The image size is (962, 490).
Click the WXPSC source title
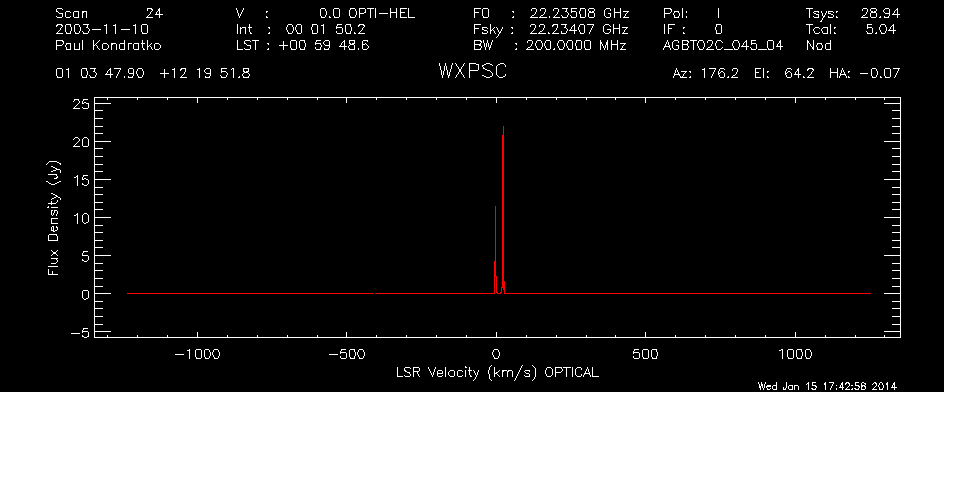point(473,72)
